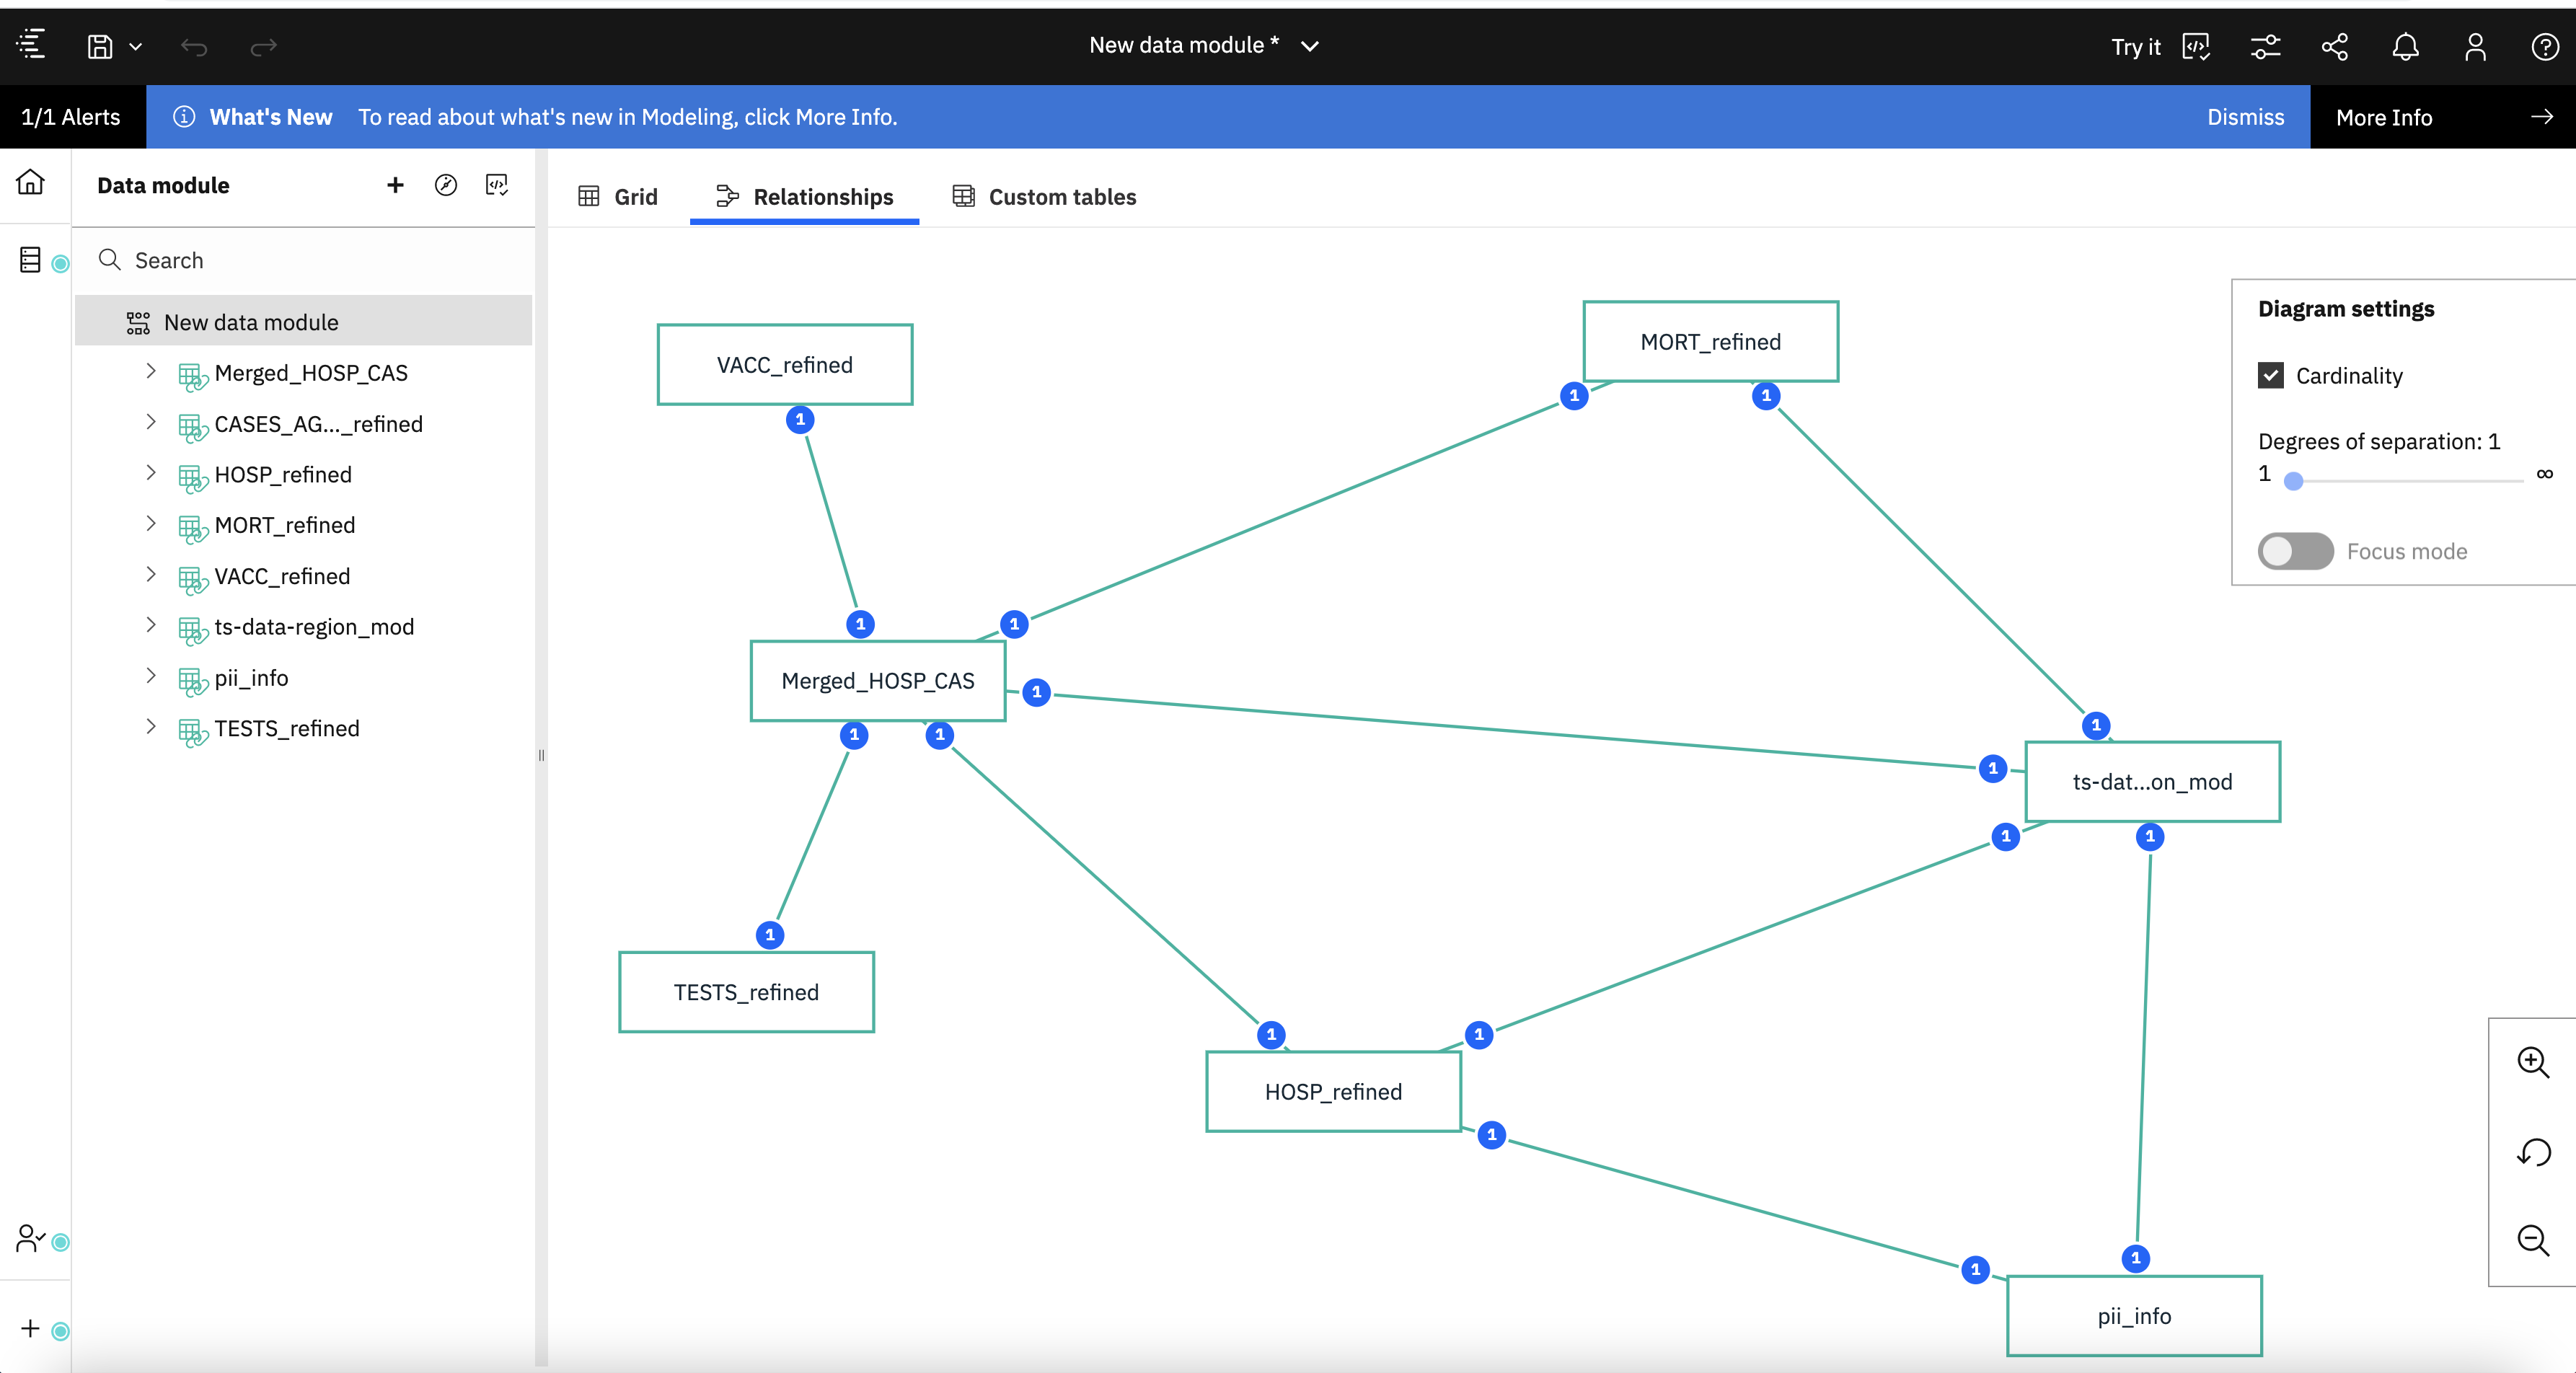Select the VACC_refined diagram node
This screenshot has width=2576, height=1373.
785,365
